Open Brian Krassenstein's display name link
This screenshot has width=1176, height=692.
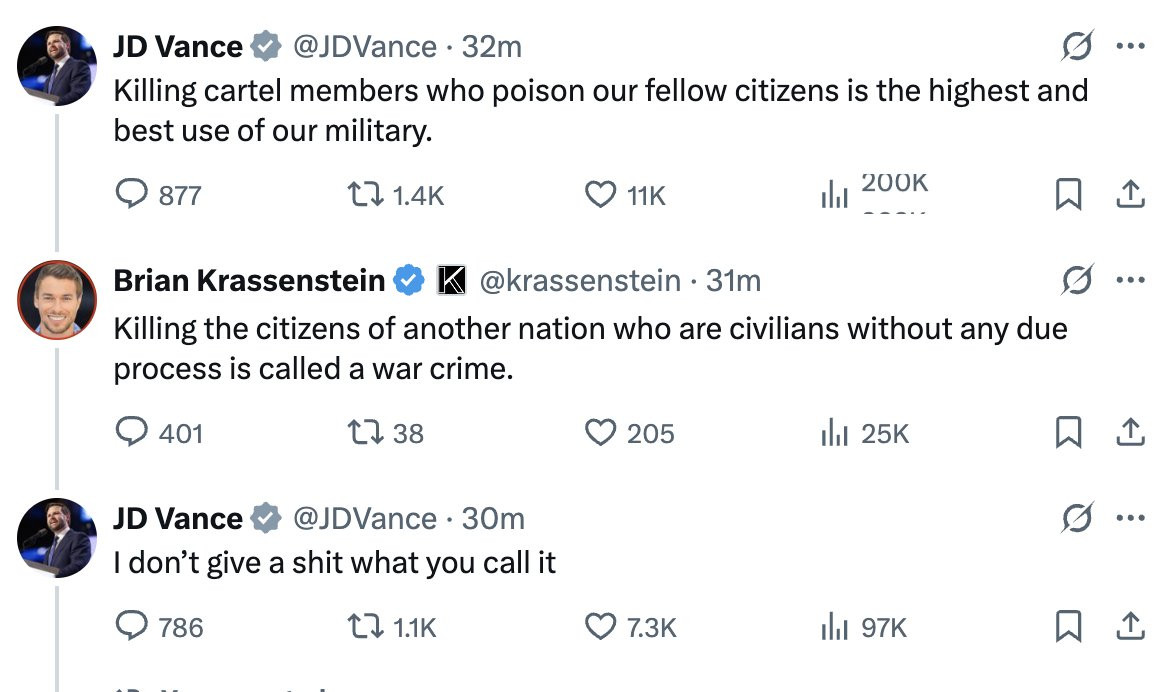point(249,281)
